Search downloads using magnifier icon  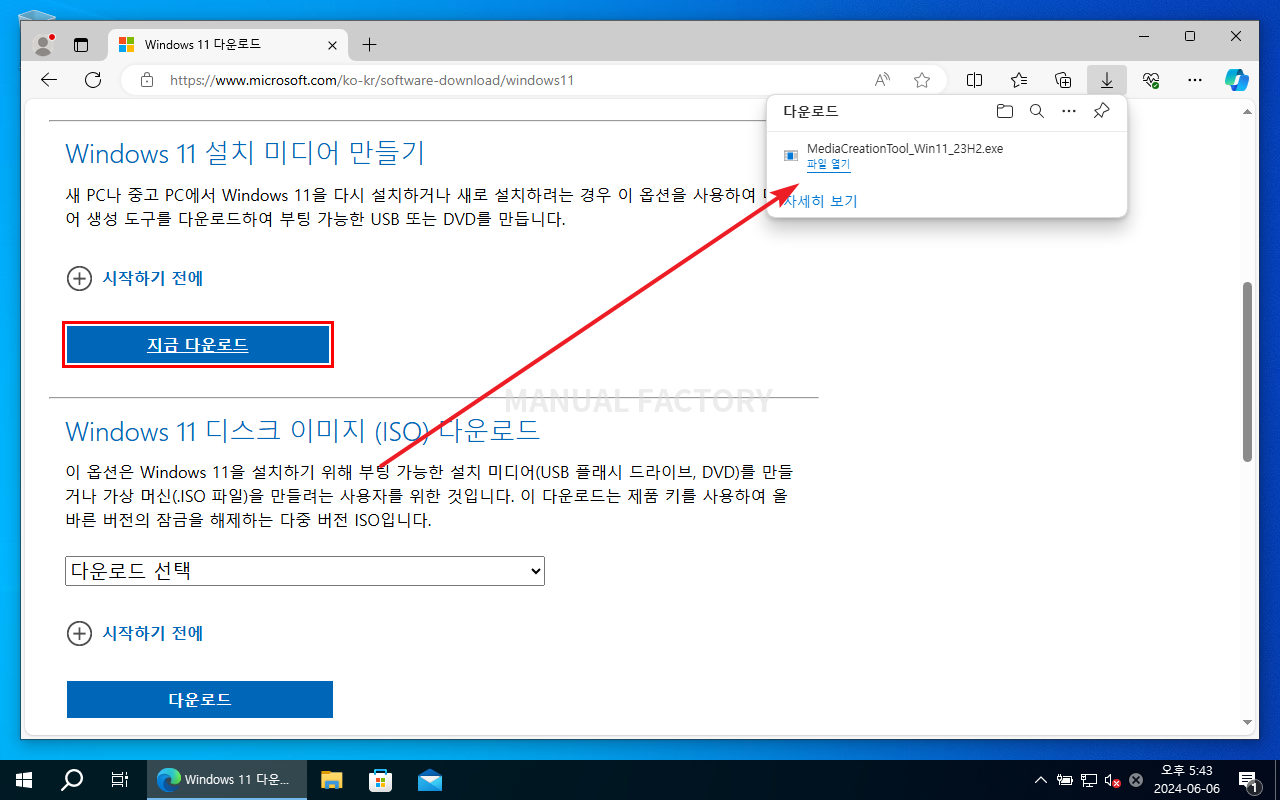[1037, 111]
